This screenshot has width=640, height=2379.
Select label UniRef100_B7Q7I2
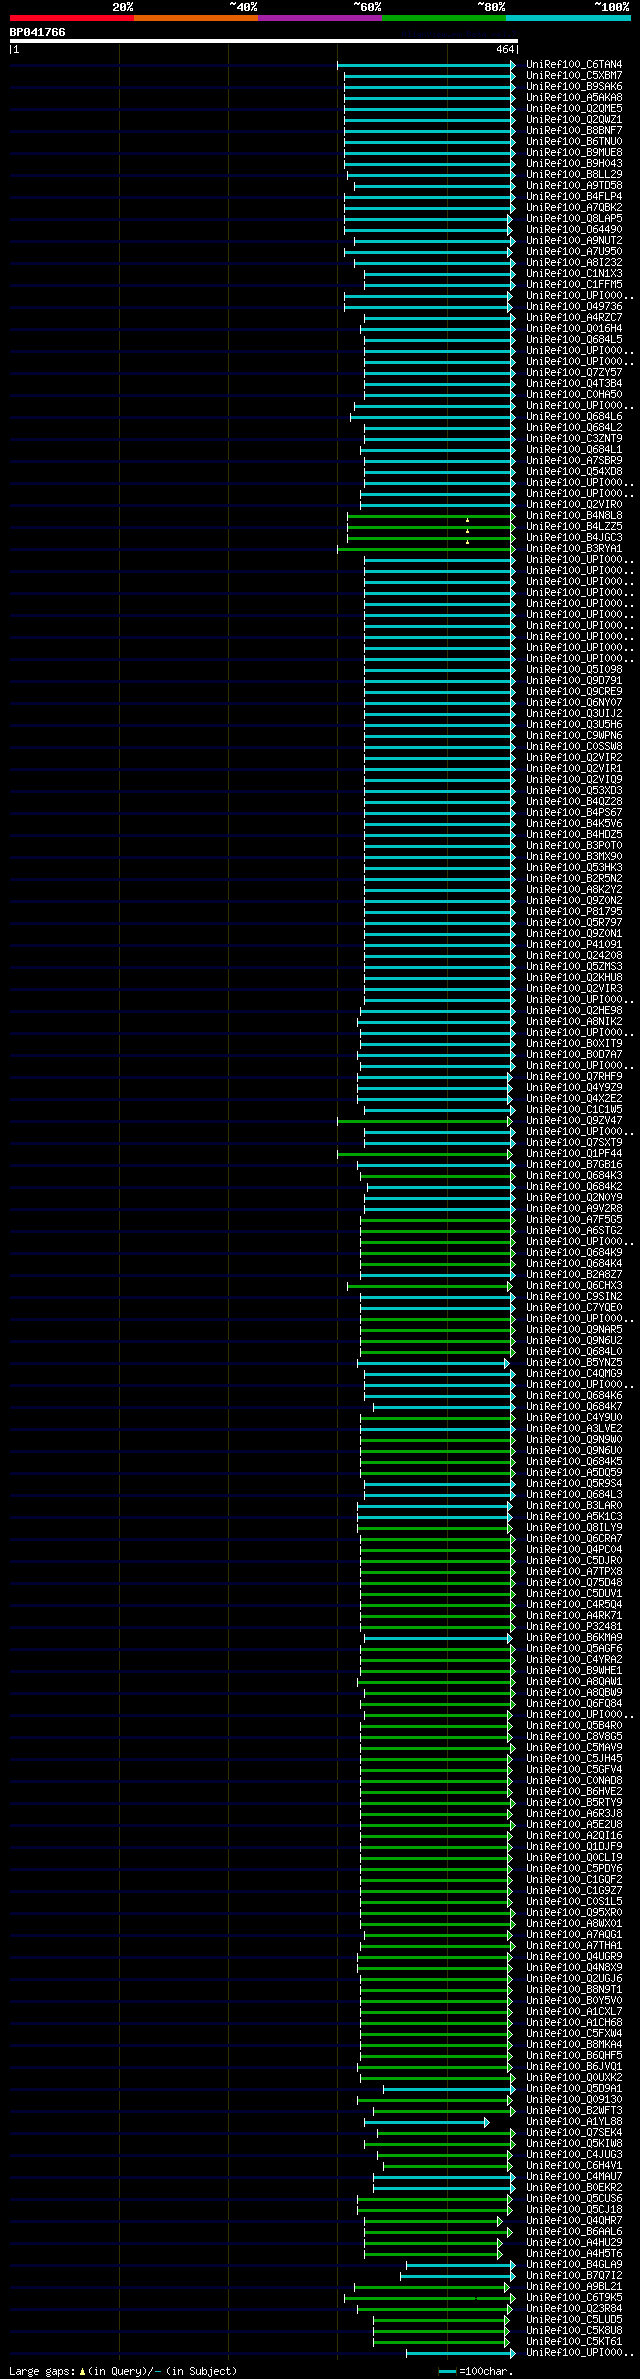(x=574, y=2276)
